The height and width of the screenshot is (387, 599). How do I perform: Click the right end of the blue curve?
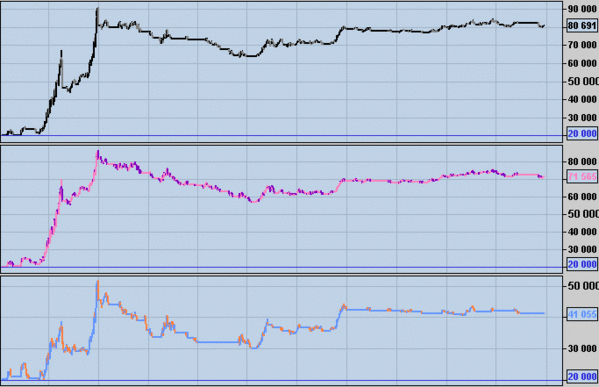[x=543, y=313]
